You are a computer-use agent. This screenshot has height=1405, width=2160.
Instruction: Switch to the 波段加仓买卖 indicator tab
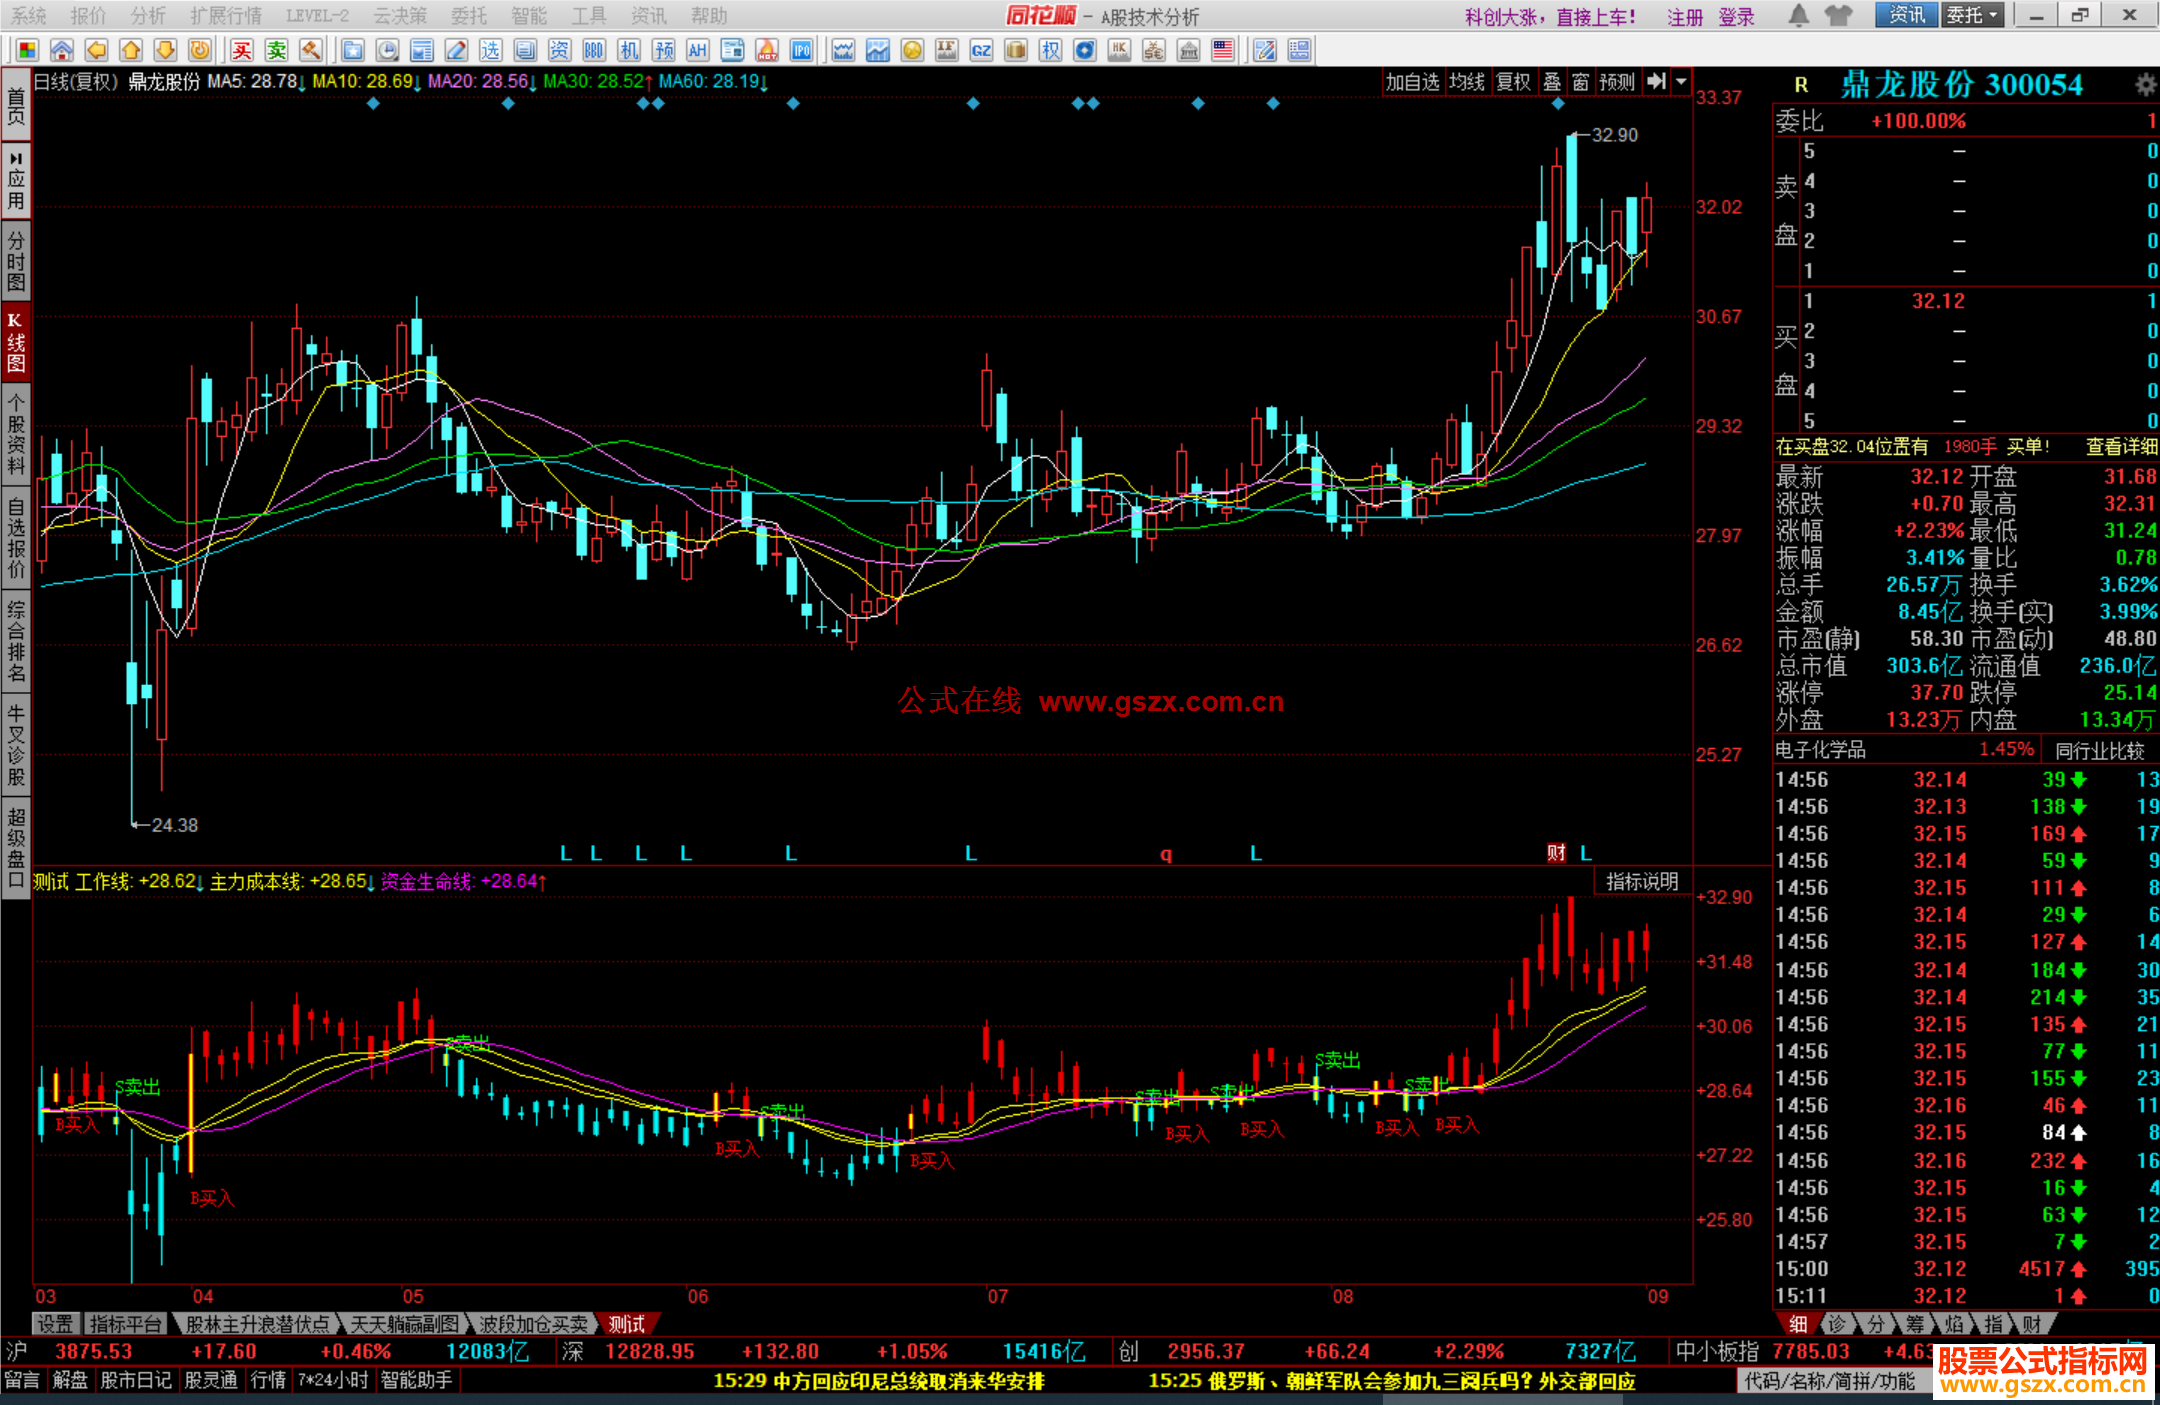533,1324
